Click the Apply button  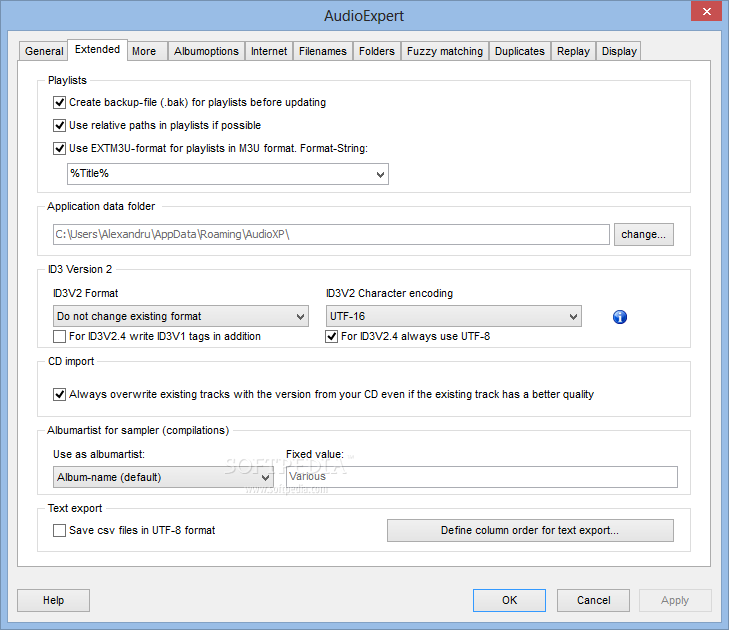pyautogui.click(x=675, y=600)
